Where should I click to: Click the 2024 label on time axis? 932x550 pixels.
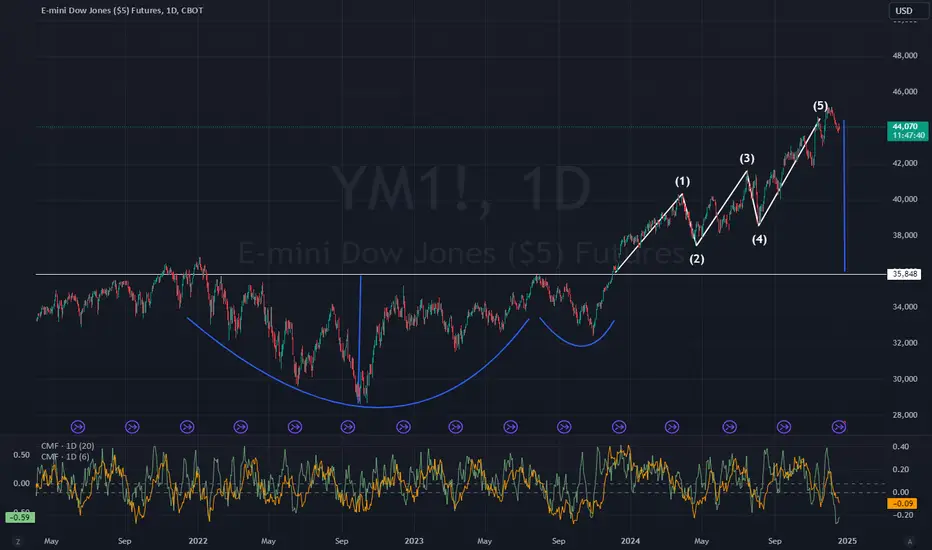pos(630,541)
